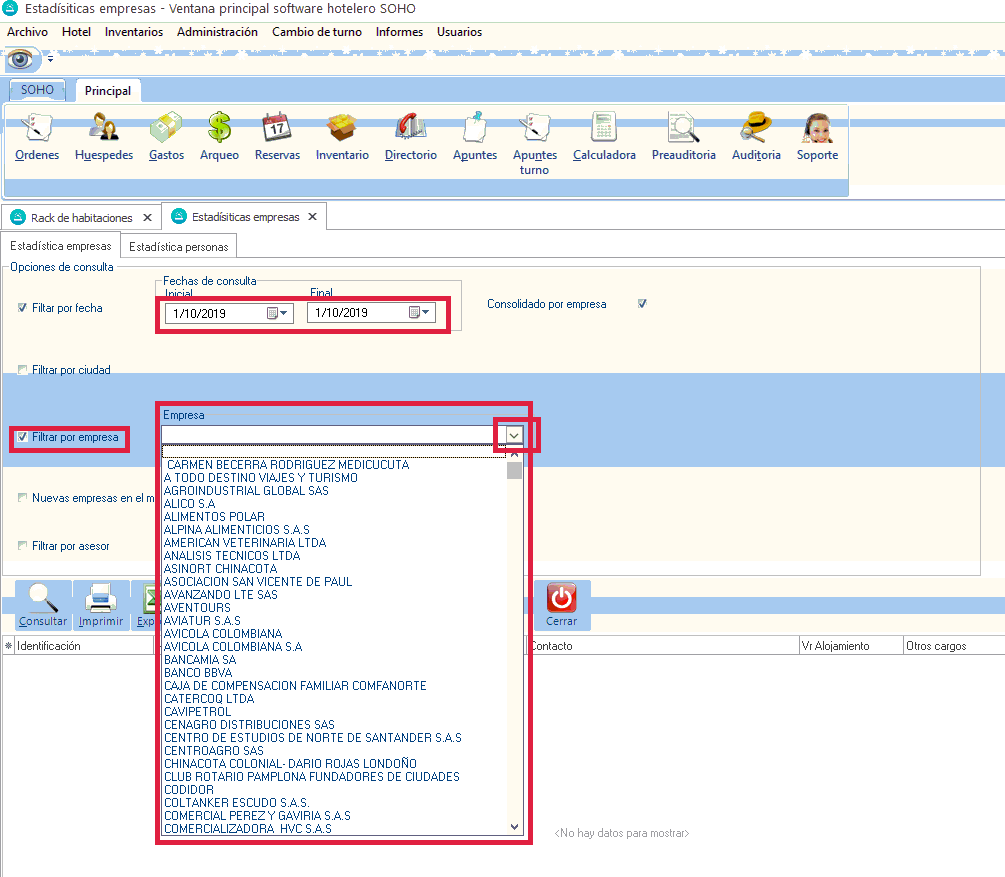Open the Ordenes module icon
The width and height of the screenshot is (1005, 877).
37,130
